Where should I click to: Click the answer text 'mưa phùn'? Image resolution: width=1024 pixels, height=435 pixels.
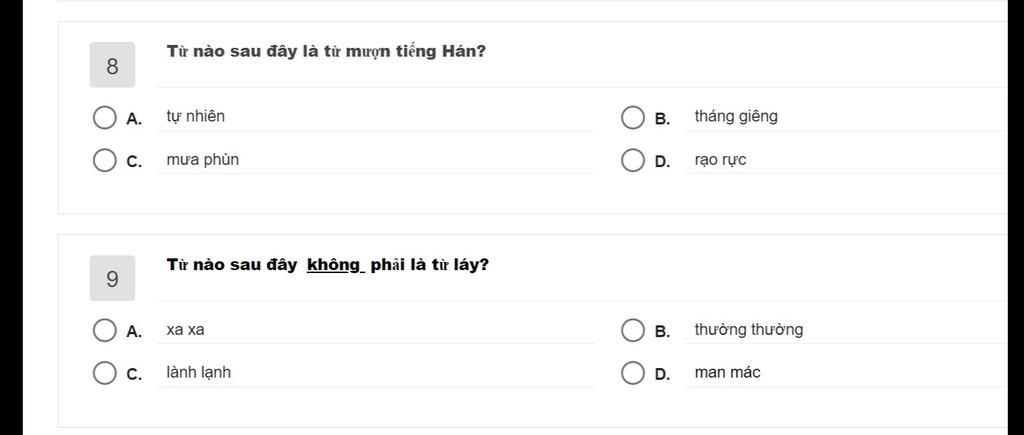tap(202, 160)
